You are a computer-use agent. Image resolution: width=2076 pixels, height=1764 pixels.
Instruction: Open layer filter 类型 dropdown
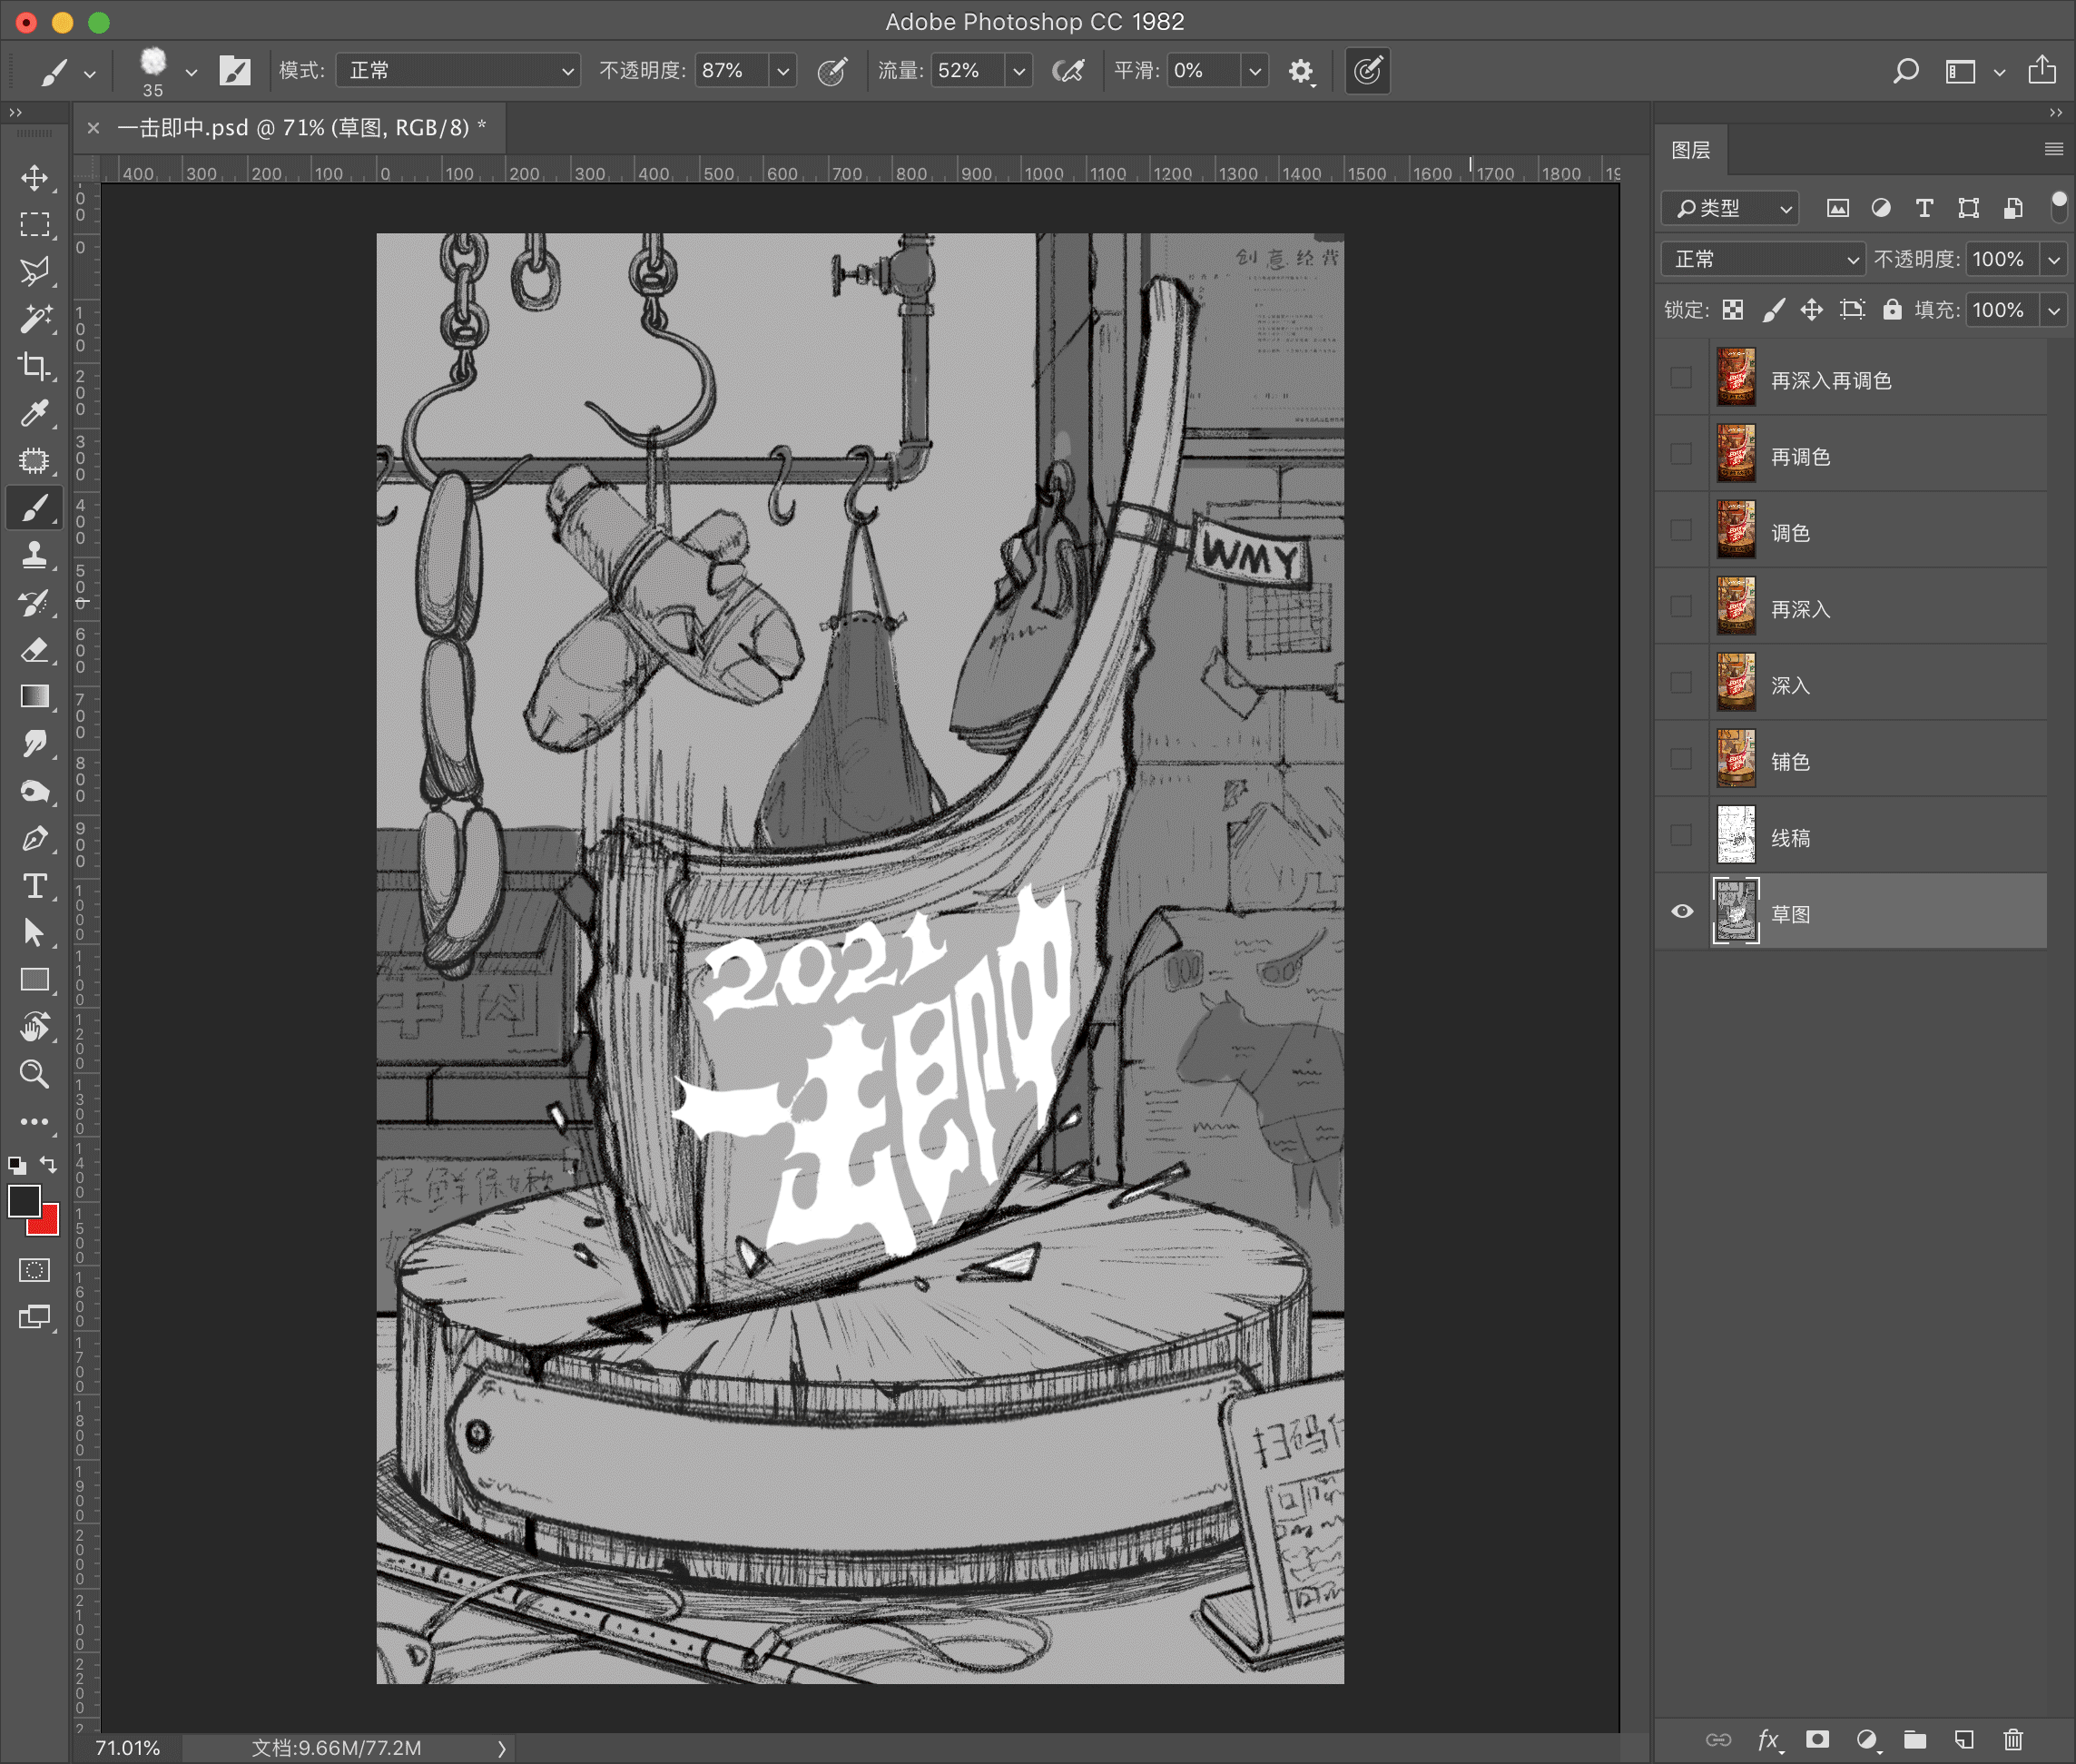(x=1731, y=208)
